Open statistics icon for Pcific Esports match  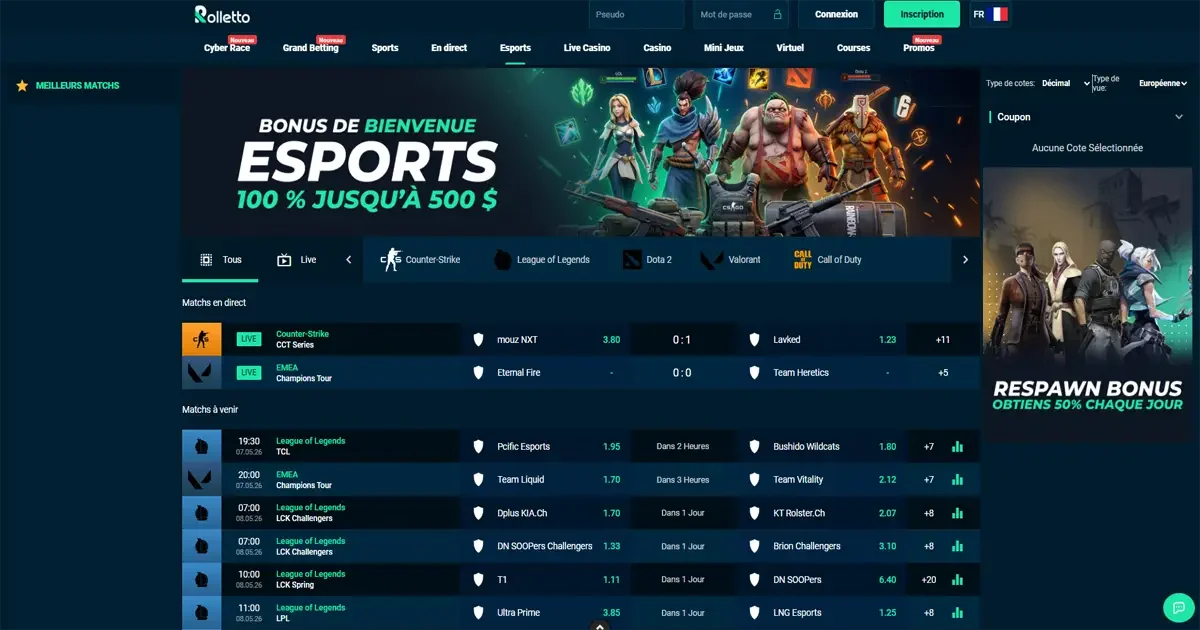pyautogui.click(x=957, y=447)
